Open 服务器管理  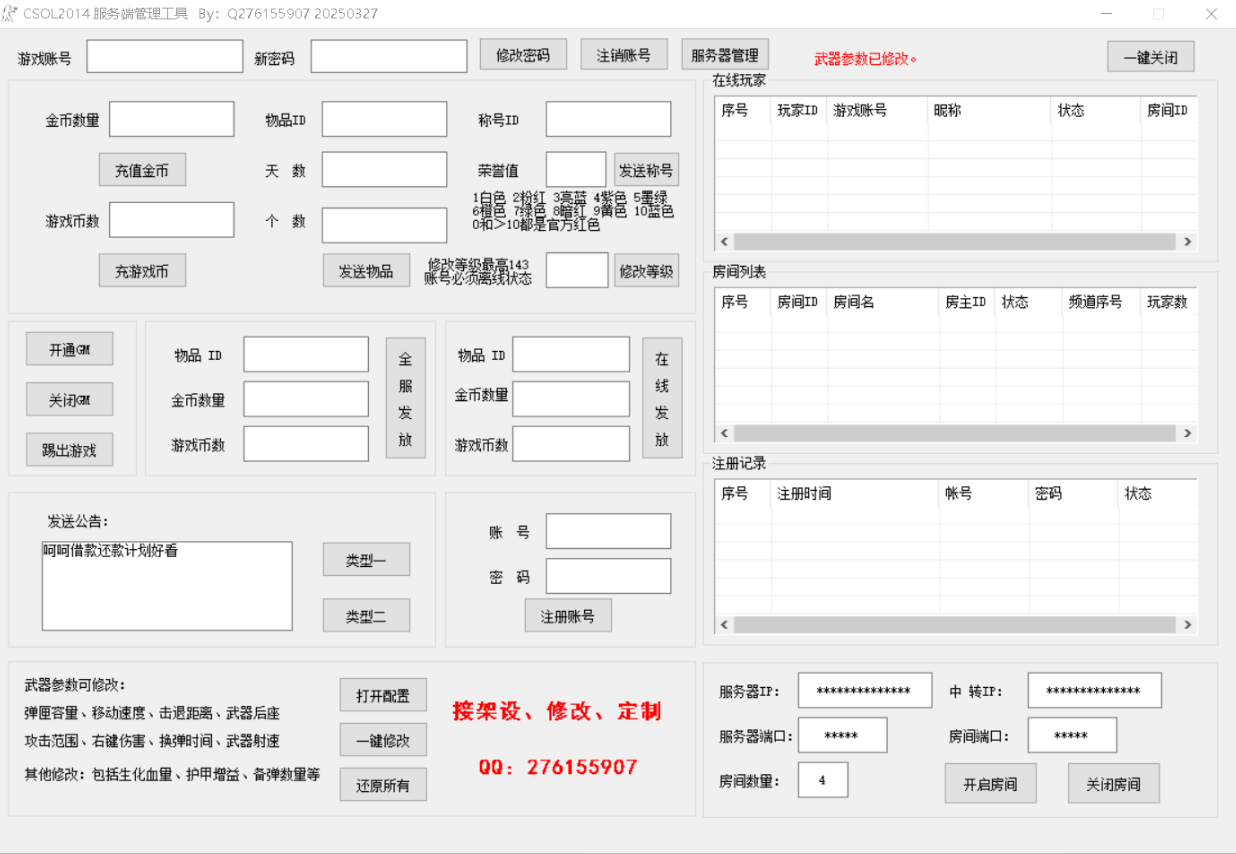pyautogui.click(x=725, y=55)
